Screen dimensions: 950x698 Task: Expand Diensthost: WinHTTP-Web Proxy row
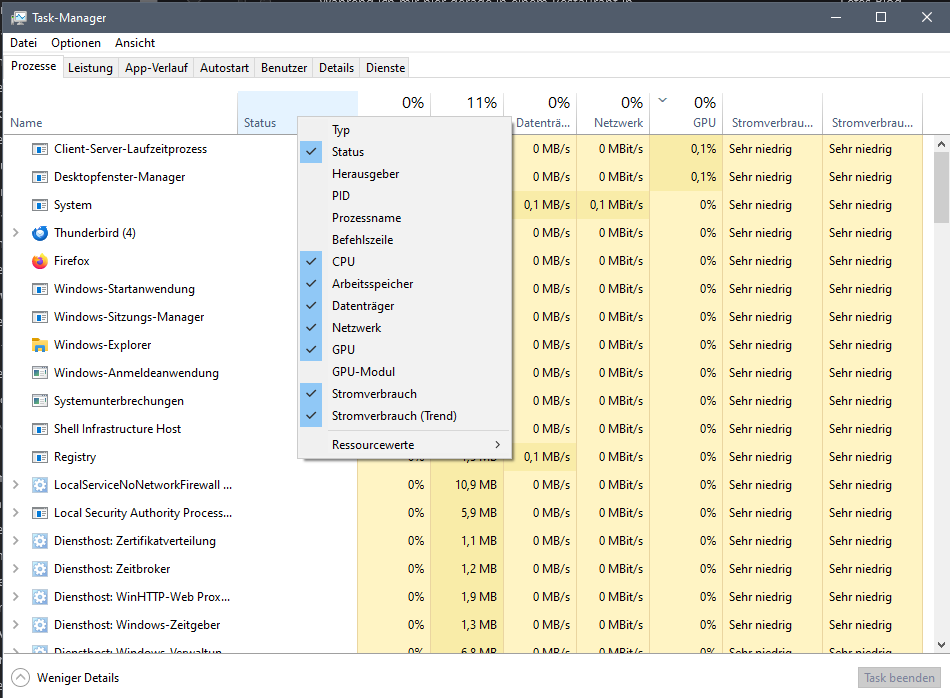[16, 597]
